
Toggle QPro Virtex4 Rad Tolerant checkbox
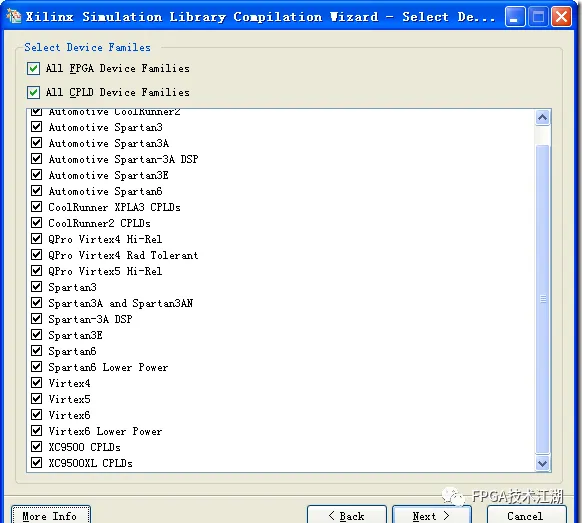[x=36, y=255]
